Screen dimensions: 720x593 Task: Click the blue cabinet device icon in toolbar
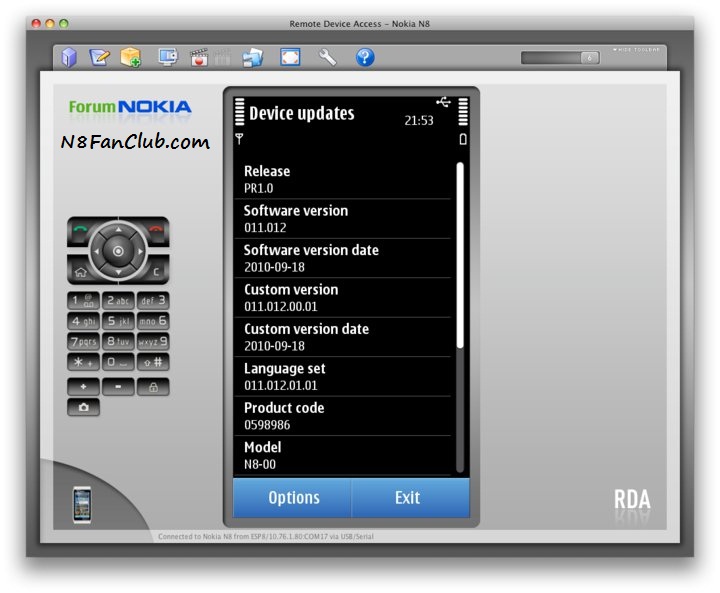click(x=69, y=58)
